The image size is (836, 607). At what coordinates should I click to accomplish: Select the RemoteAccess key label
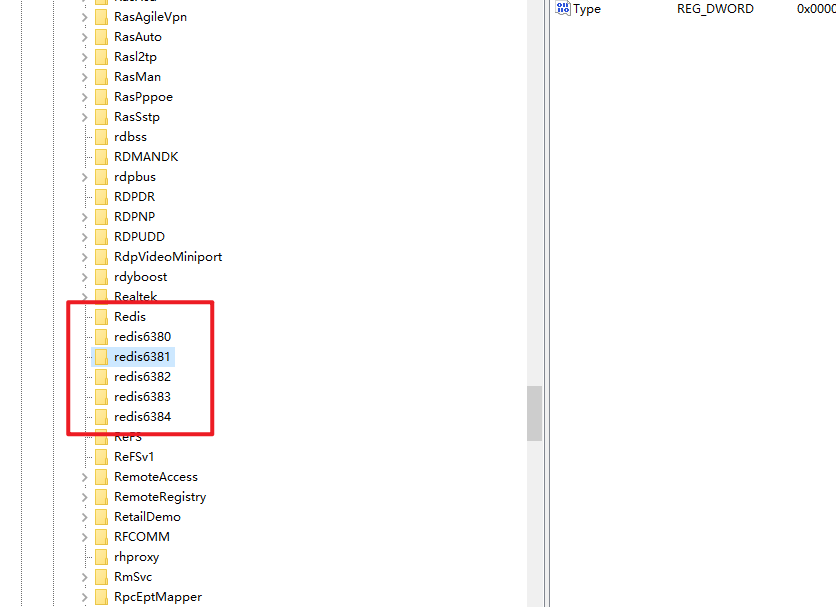pos(156,477)
